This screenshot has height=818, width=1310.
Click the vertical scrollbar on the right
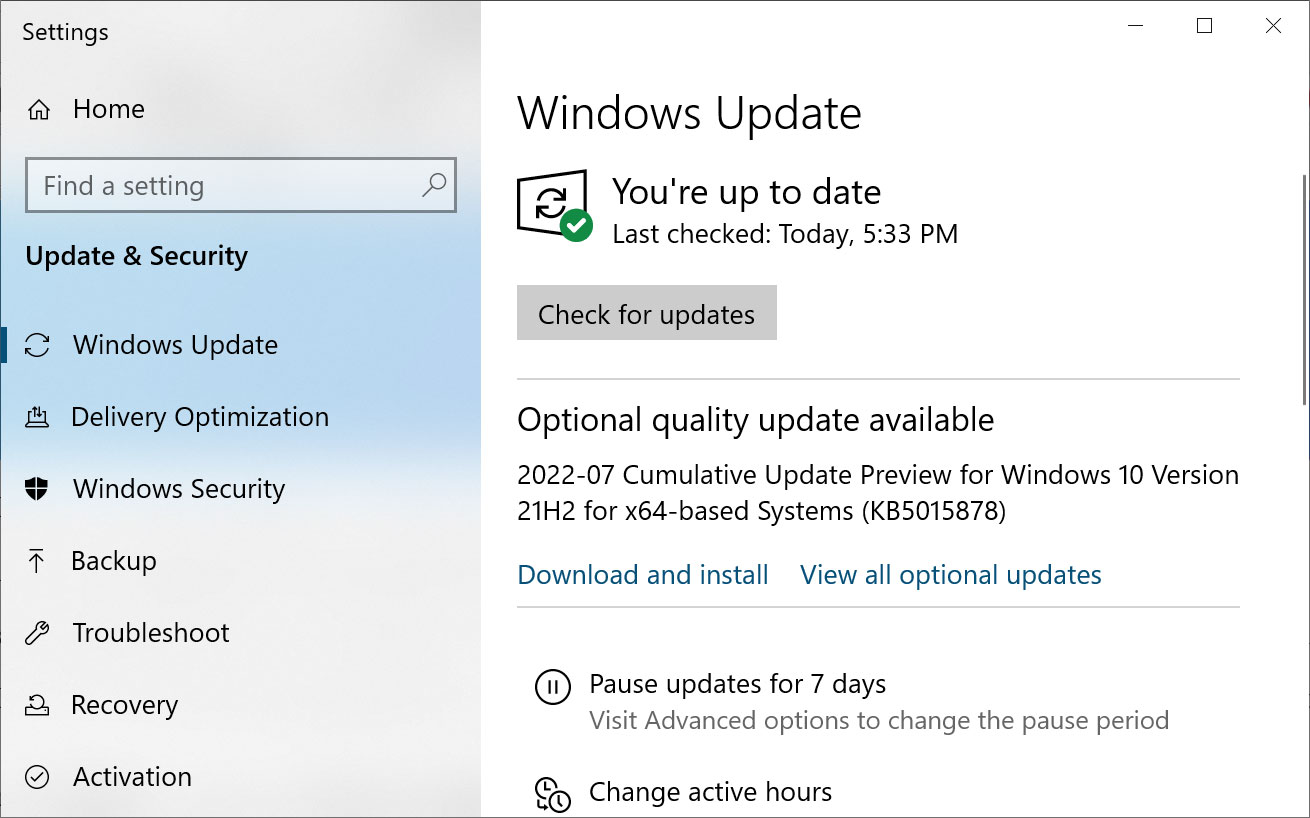click(x=1302, y=290)
